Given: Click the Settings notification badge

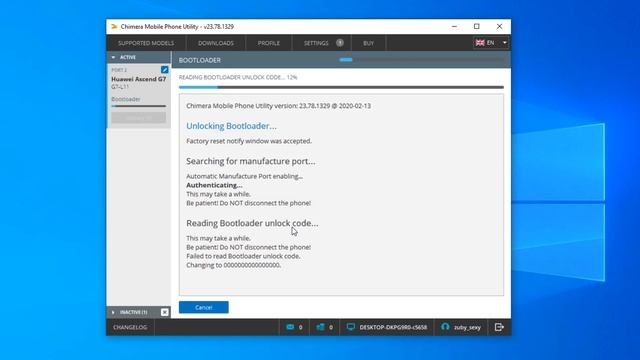Looking at the screenshot, I should (x=340, y=42).
